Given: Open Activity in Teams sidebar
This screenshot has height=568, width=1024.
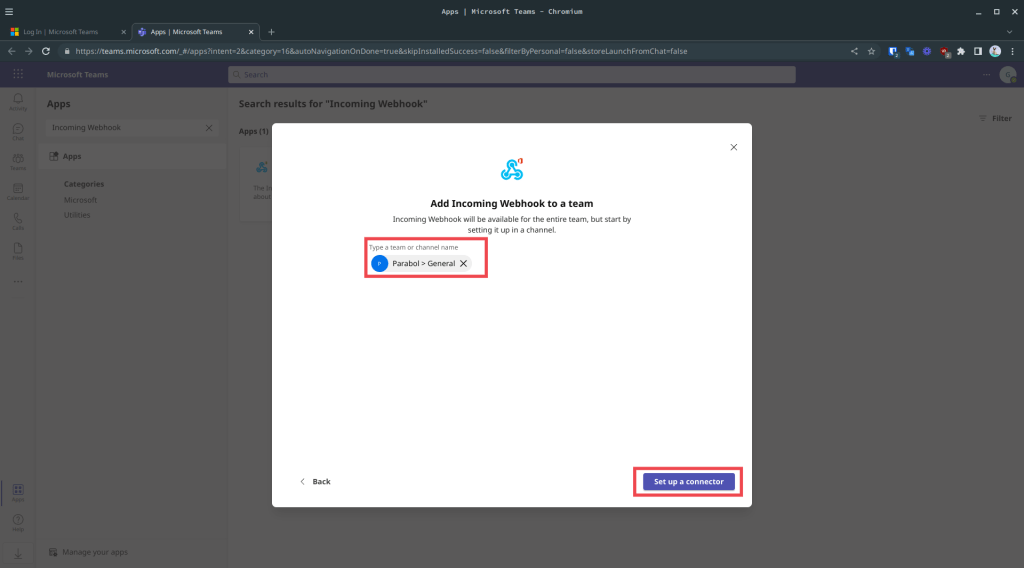Looking at the screenshot, I should click(x=18, y=102).
